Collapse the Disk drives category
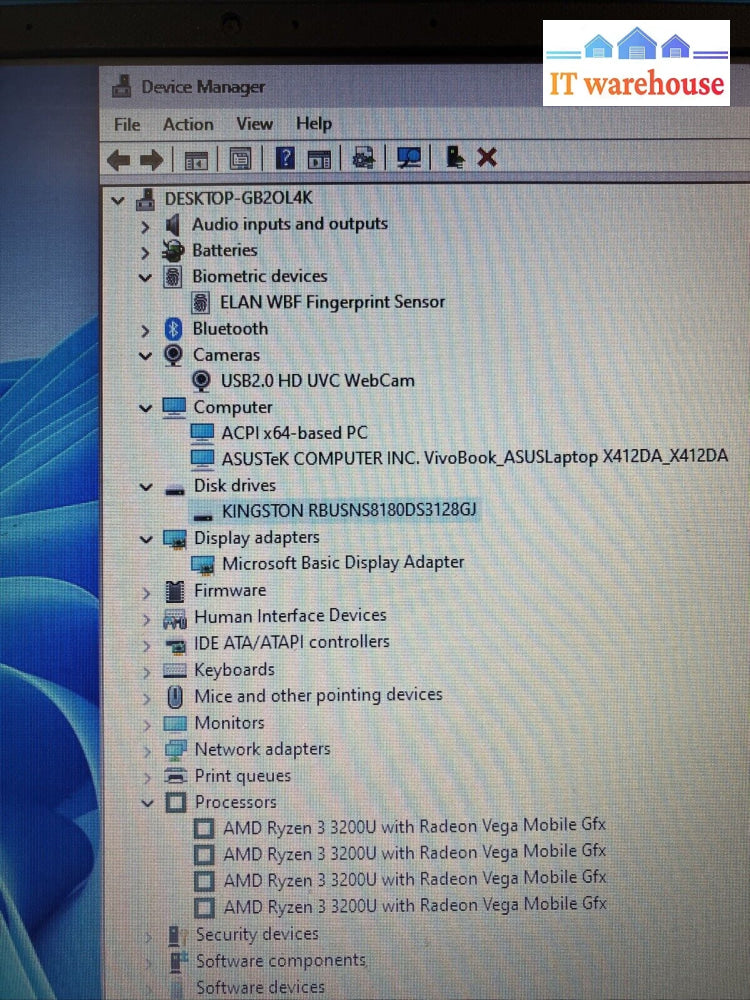The width and height of the screenshot is (750, 1000). pyautogui.click(x=146, y=487)
